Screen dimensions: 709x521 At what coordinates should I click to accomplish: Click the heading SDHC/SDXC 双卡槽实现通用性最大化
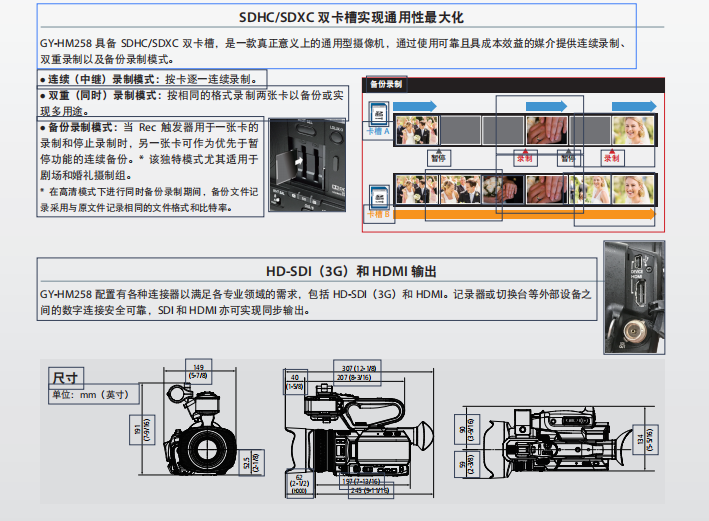click(351, 18)
